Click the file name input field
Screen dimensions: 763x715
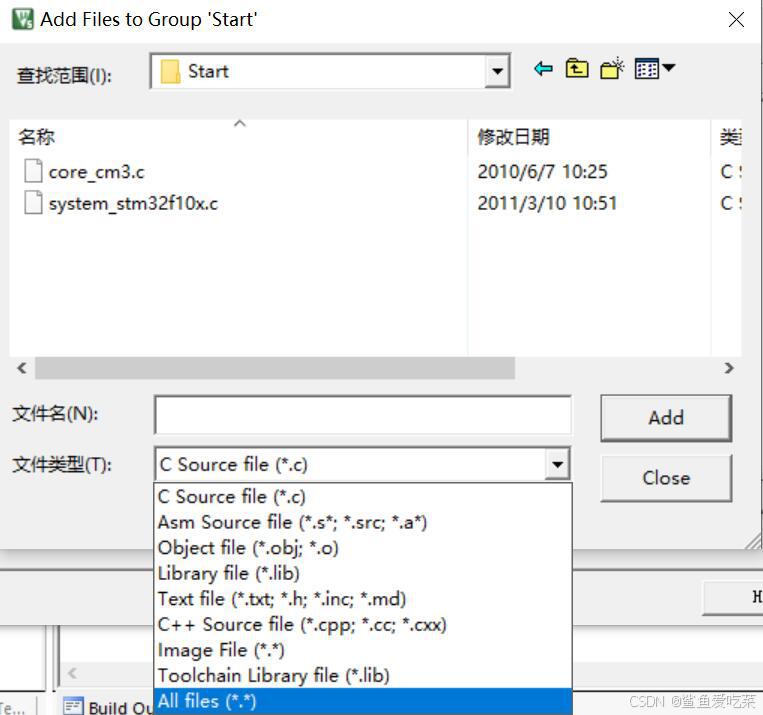point(363,415)
